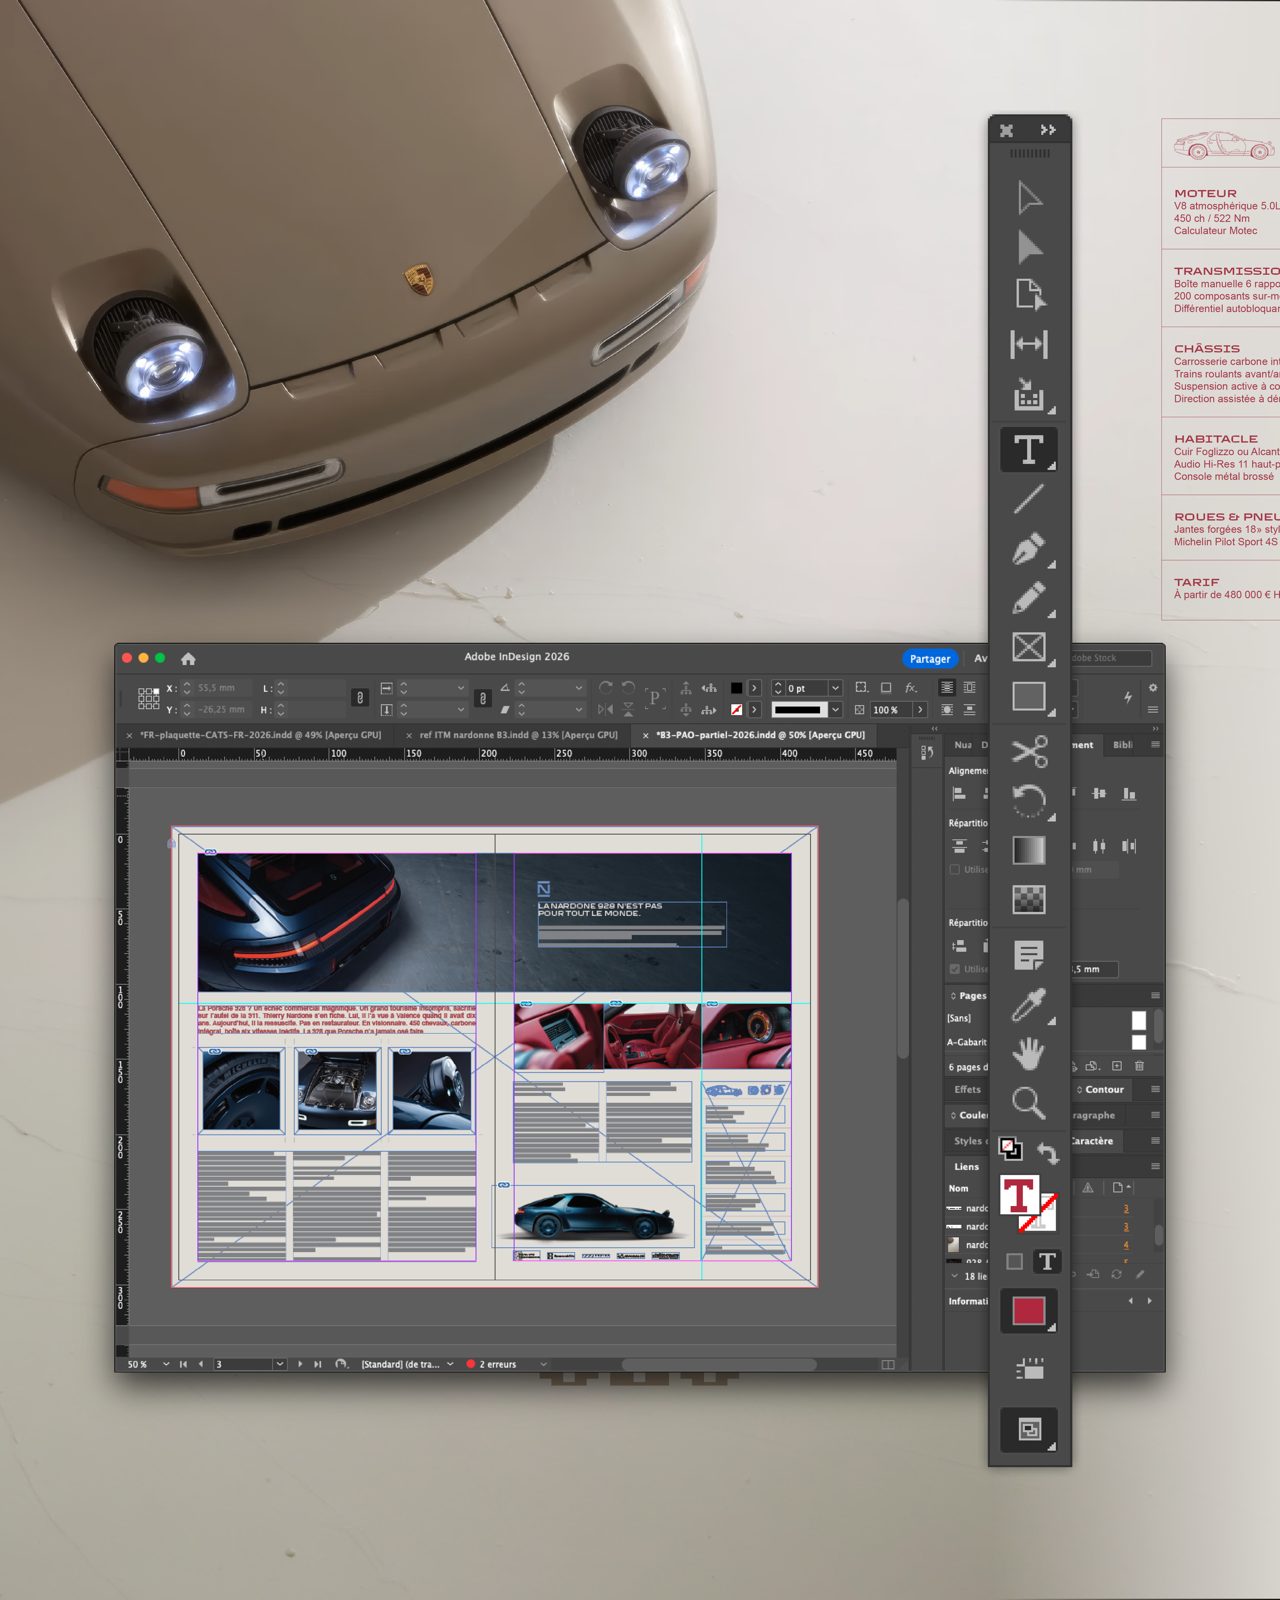Toggle formatting affects container square

tap(1014, 1262)
